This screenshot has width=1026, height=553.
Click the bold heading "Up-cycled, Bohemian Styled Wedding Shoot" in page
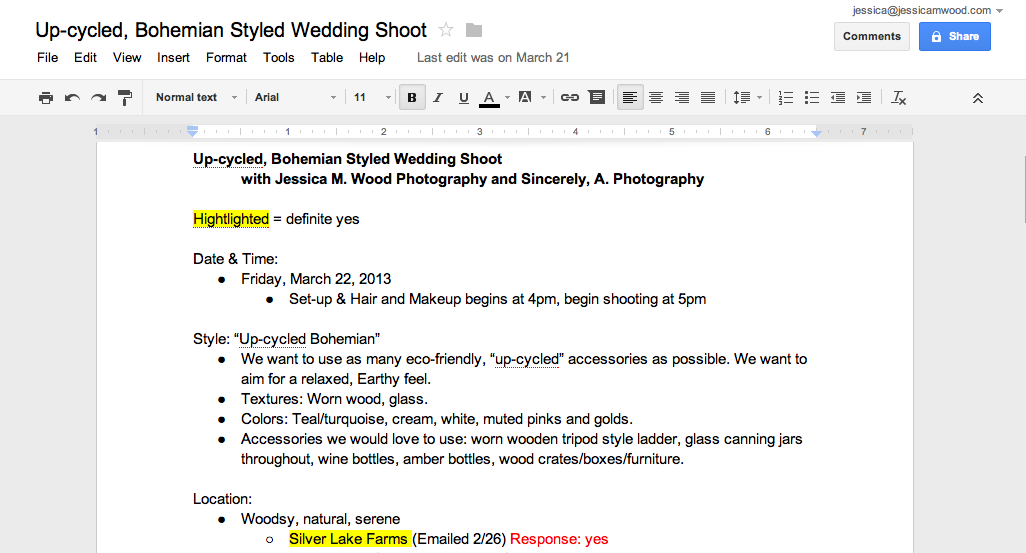click(x=347, y=159)
